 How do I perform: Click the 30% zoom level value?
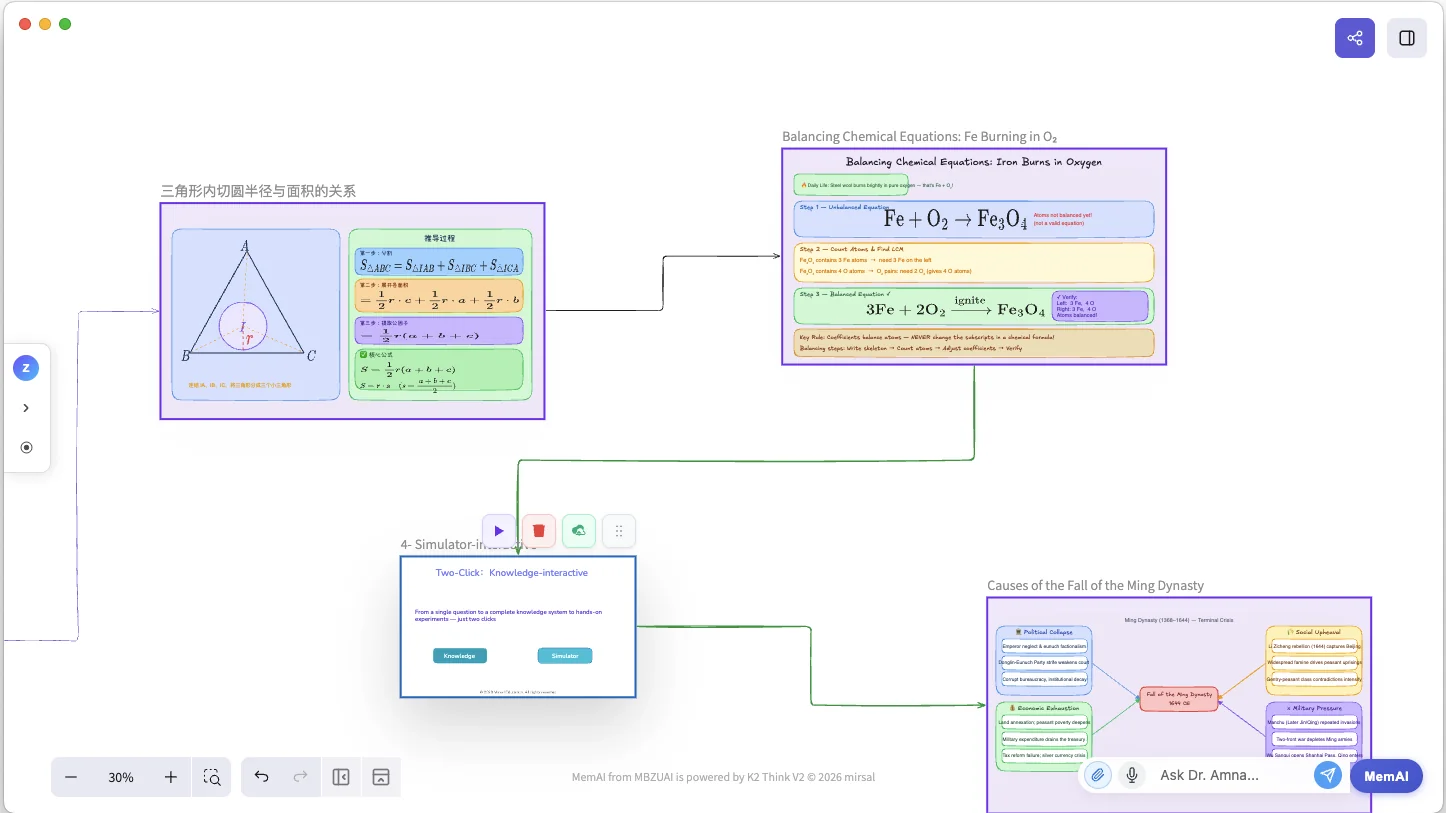tap(121, 778)
